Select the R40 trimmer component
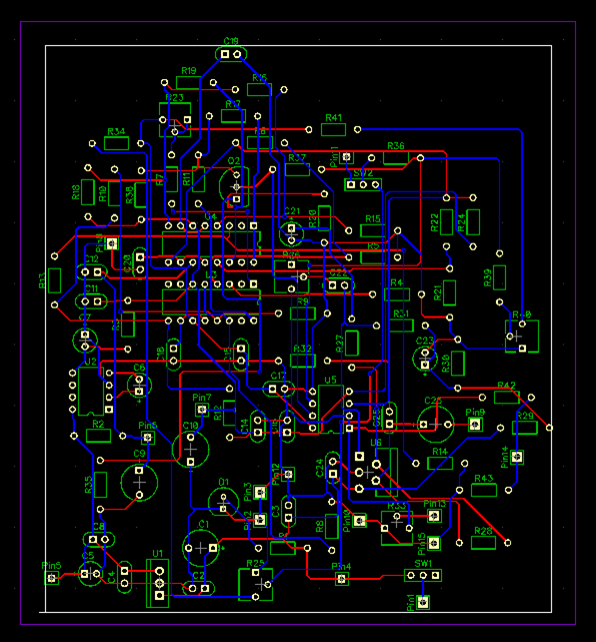 point(522,337)
